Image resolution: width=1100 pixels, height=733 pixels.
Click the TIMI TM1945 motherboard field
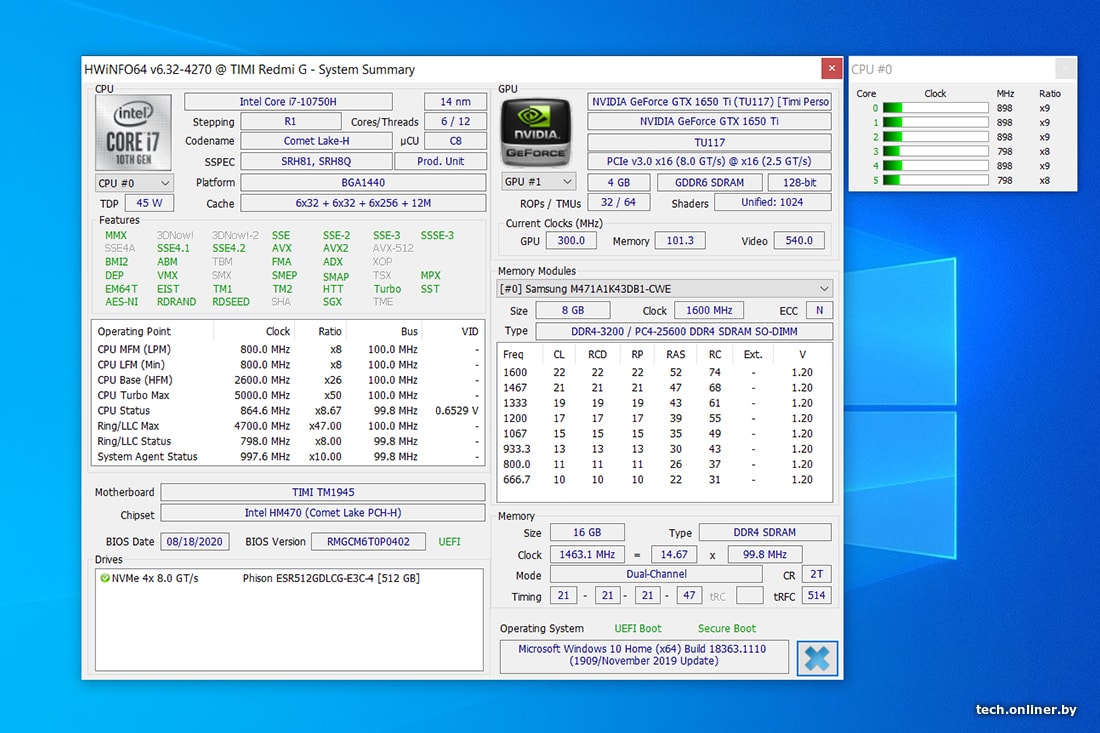click(321, 492)
